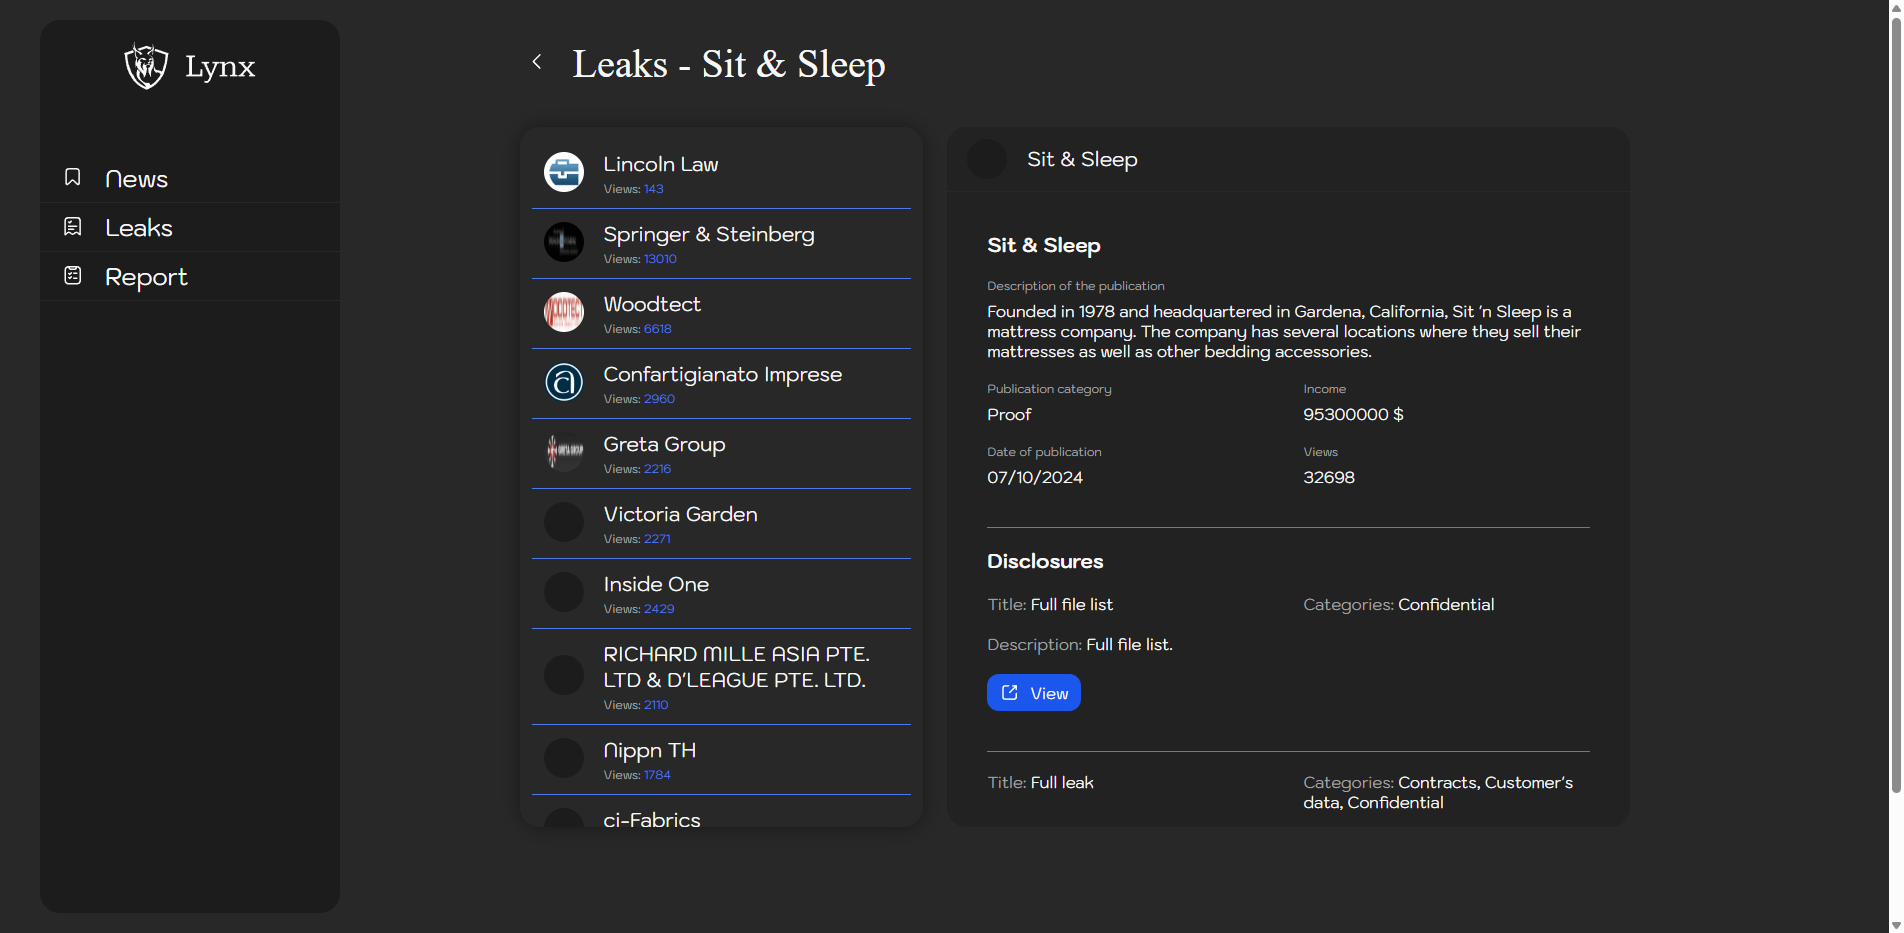Image resolution: width=1904 pixels, height=933 pixels.
Task: Click the Woodtect logo avatar
Action: point(564,312)
